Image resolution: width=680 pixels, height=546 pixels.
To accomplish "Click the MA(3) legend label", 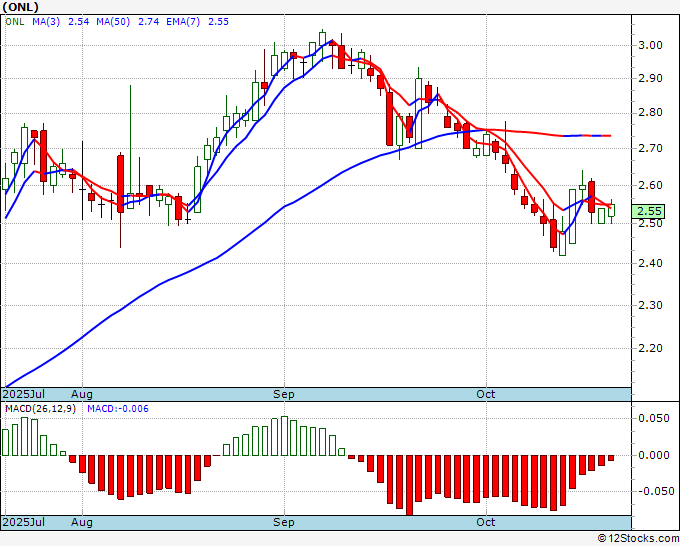I will 46,22.
